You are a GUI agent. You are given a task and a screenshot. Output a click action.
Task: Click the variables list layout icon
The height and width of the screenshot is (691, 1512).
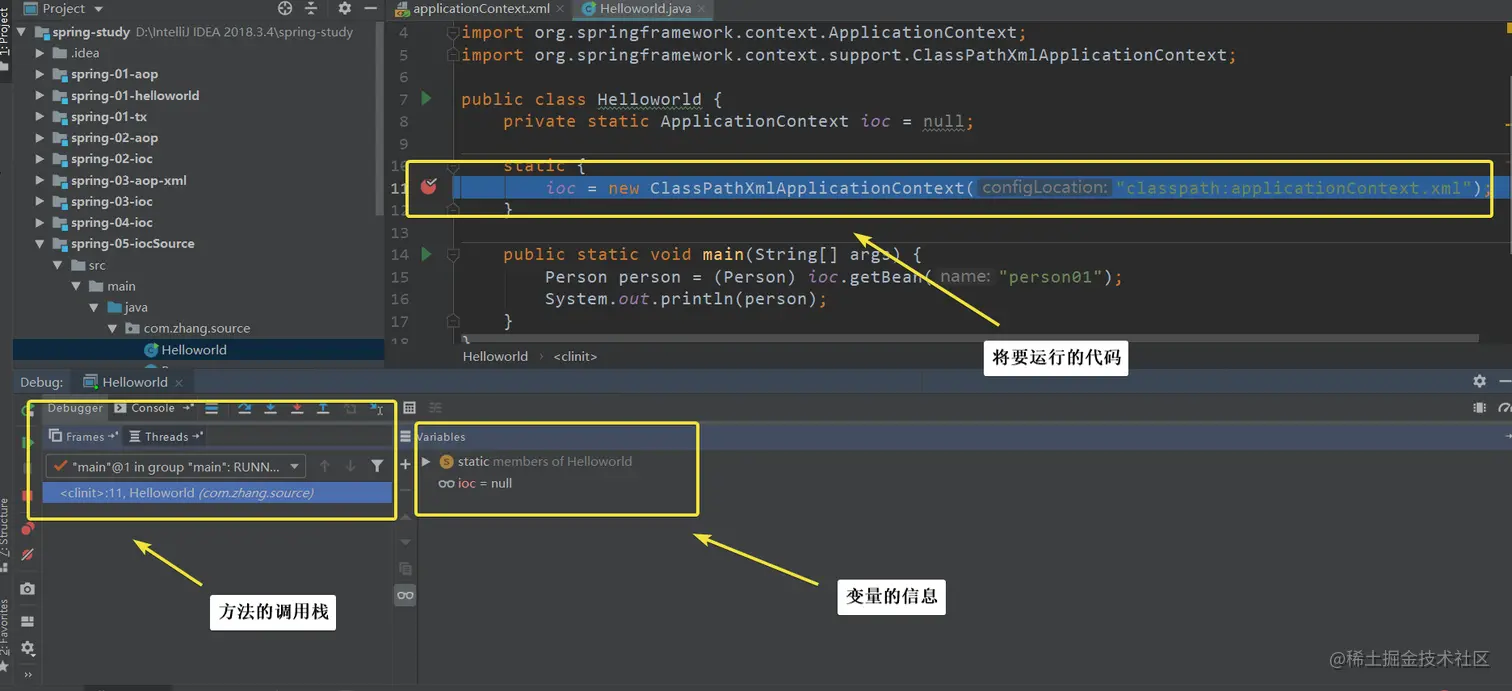pyautogui.click(x=405, y=437)
